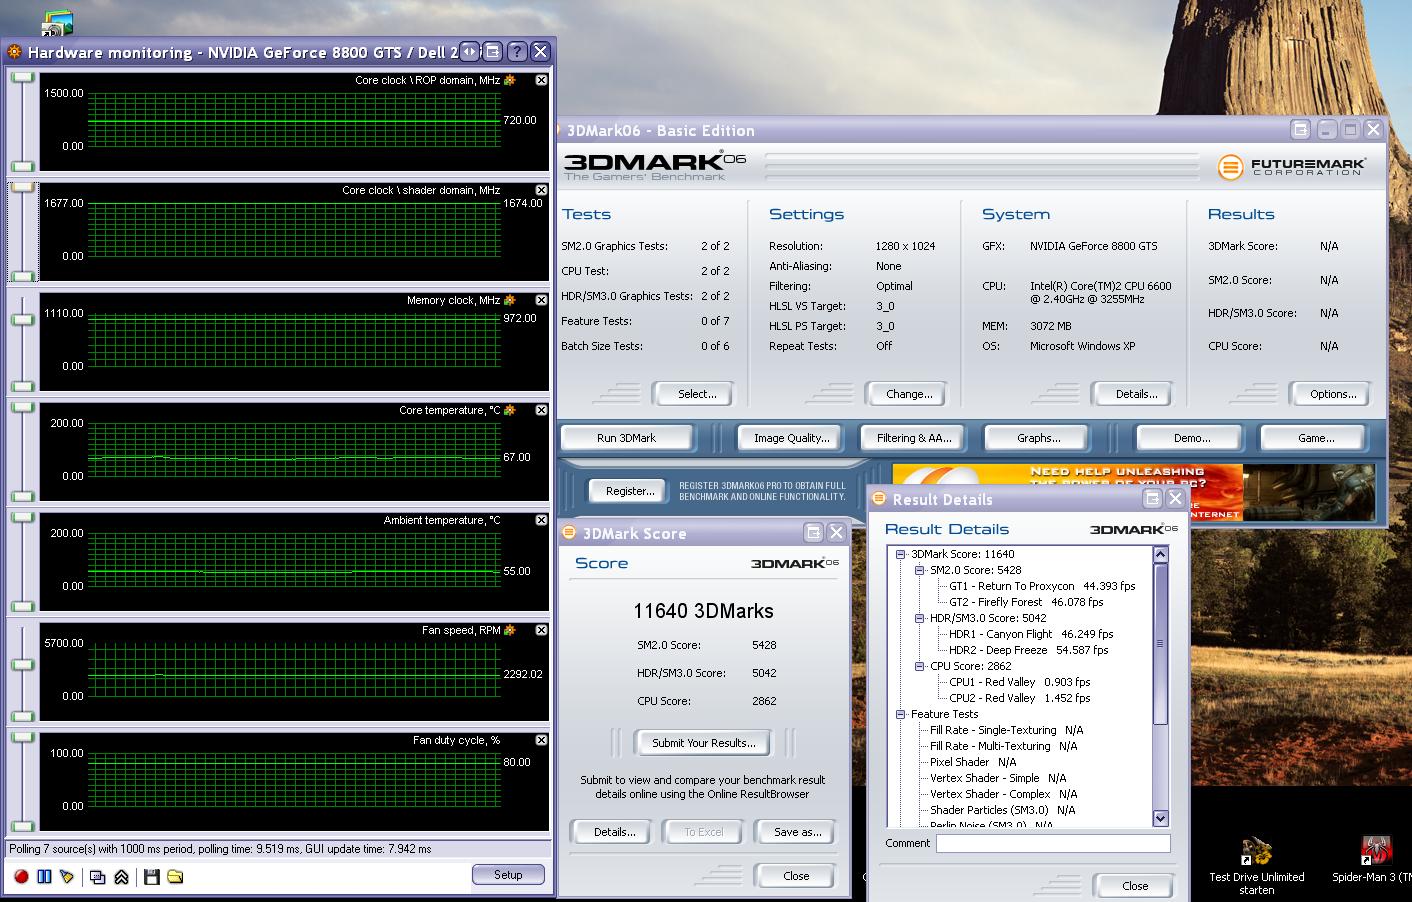1412x902 pixels.
Task: Launch the Demo button
Action: [x=1191, y=438]
